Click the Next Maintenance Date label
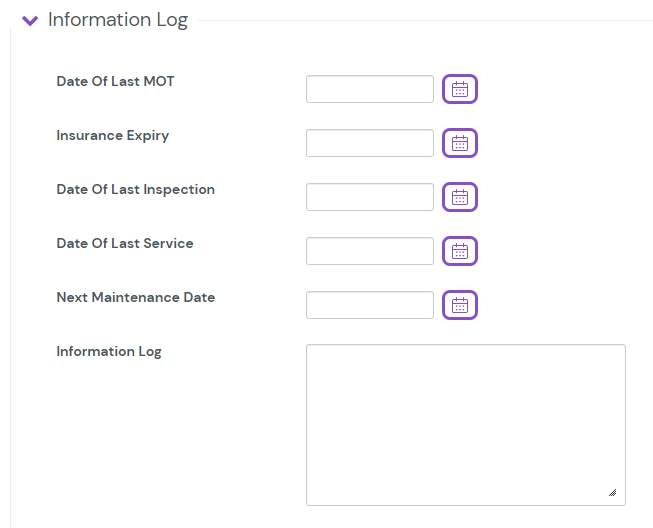The height and width of the screenshot is (528, 653). point(135,297)
